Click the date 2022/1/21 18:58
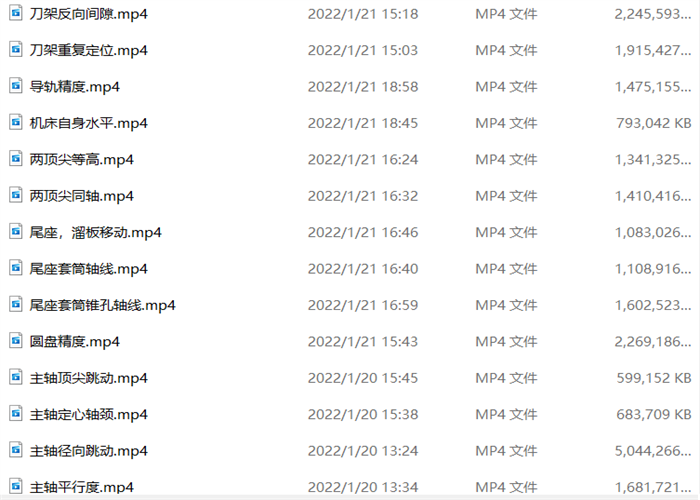 (x=363, y=87)
